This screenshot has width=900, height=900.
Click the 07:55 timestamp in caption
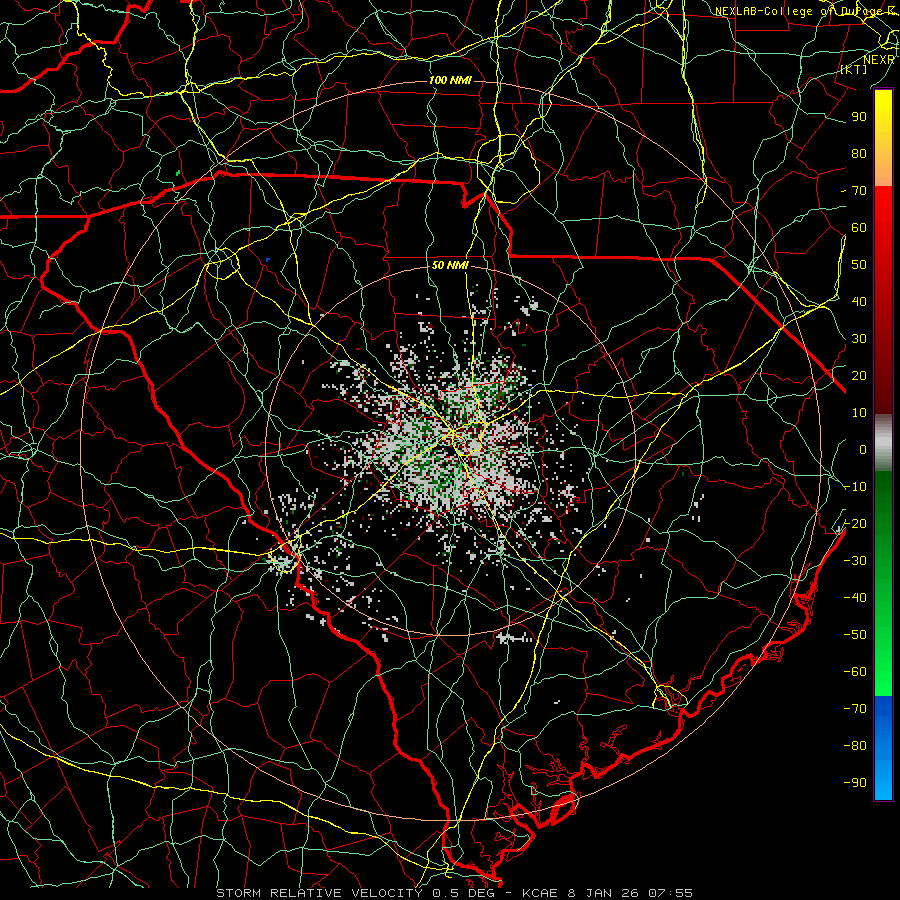tap(670, 893)
